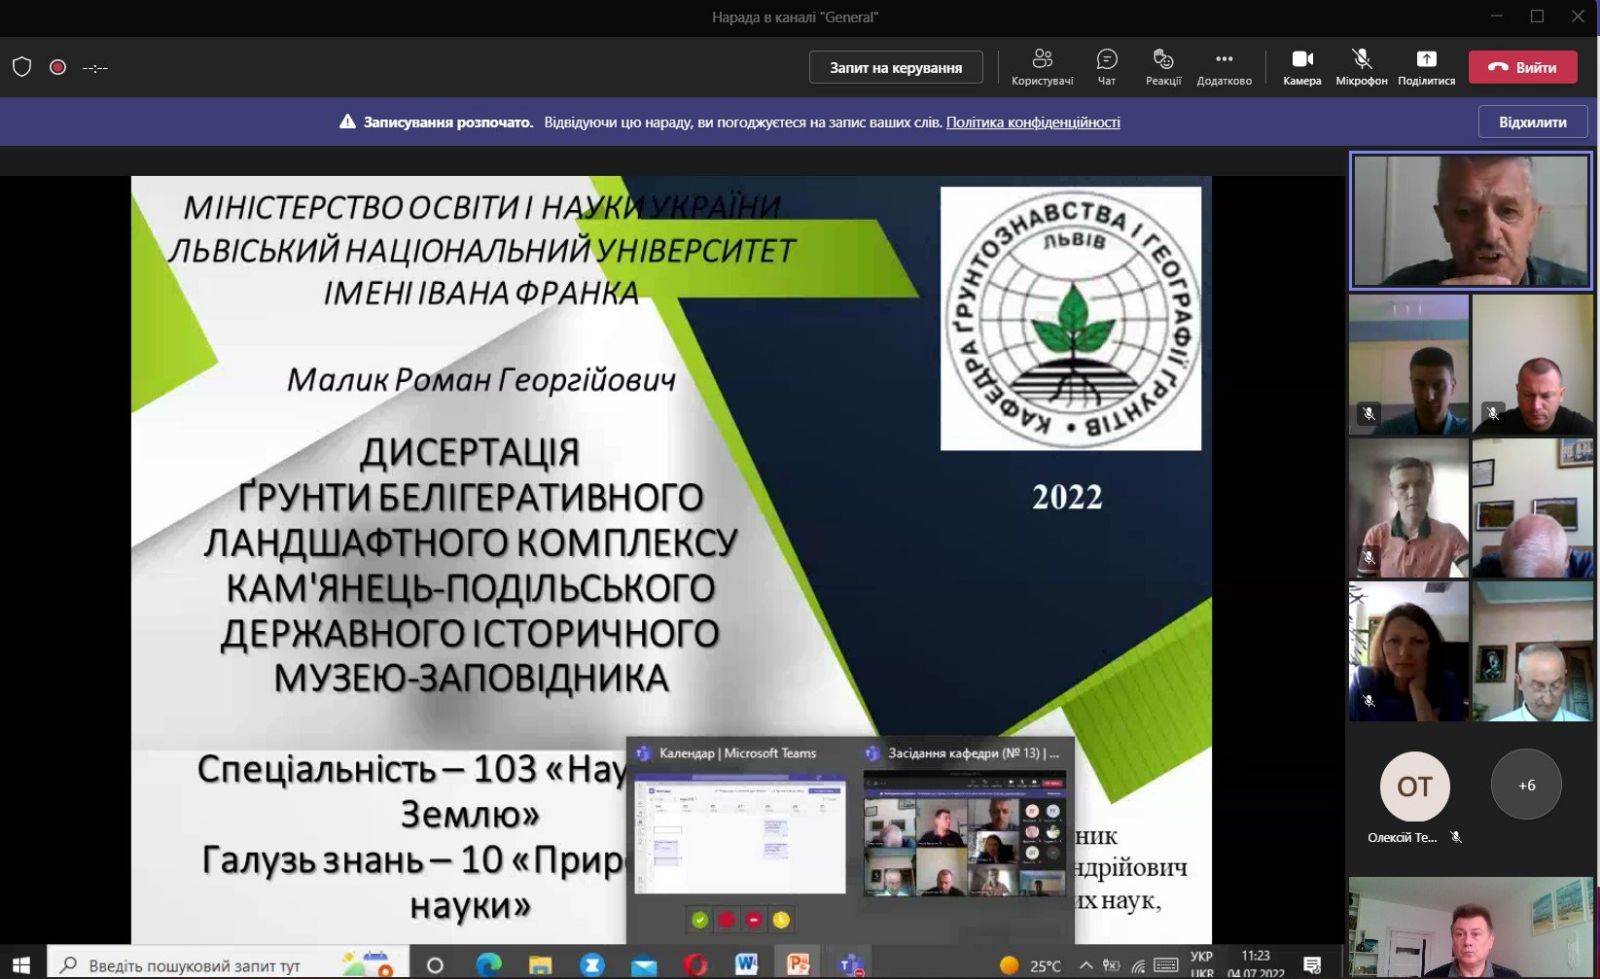The image size is (1600, 979).
Task: Select the ОТ participant avatar
Action: click(1414, 786)
